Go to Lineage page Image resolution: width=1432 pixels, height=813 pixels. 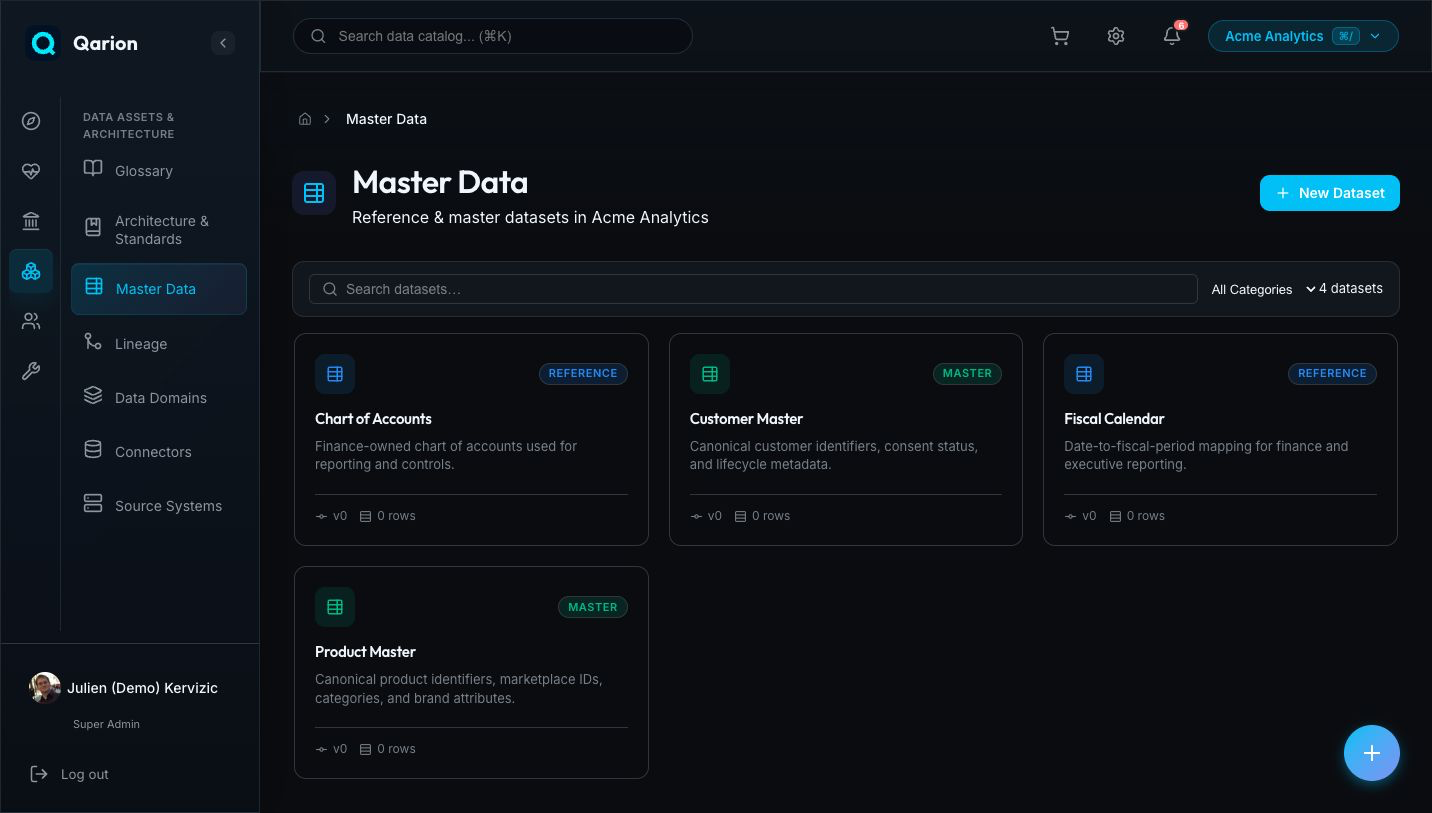(x=159, y=344)
